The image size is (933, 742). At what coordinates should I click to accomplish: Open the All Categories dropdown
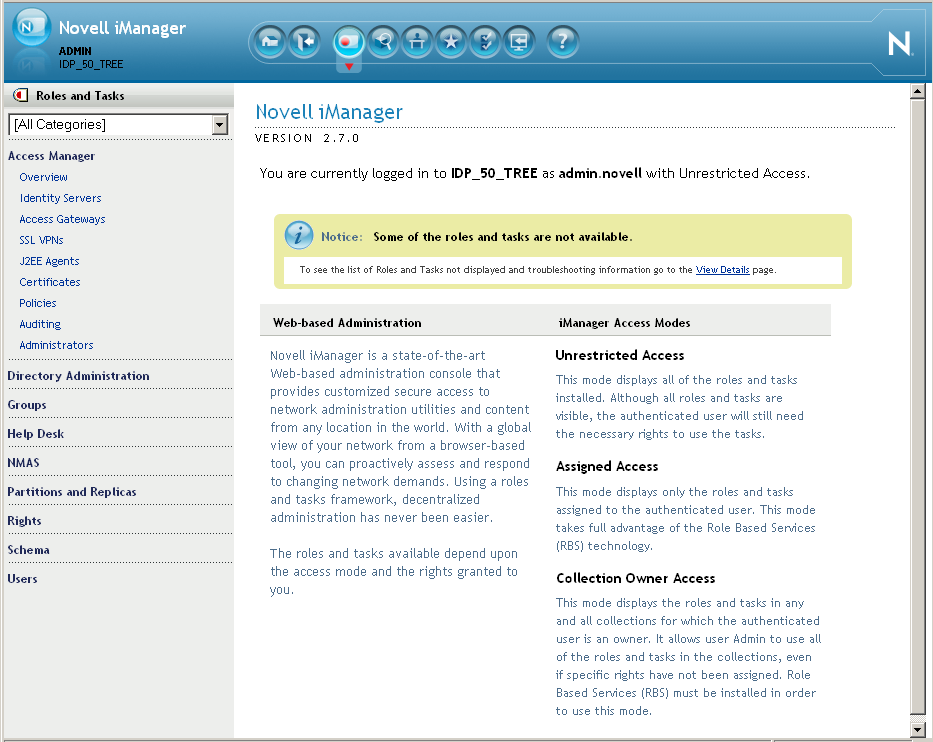118,124
